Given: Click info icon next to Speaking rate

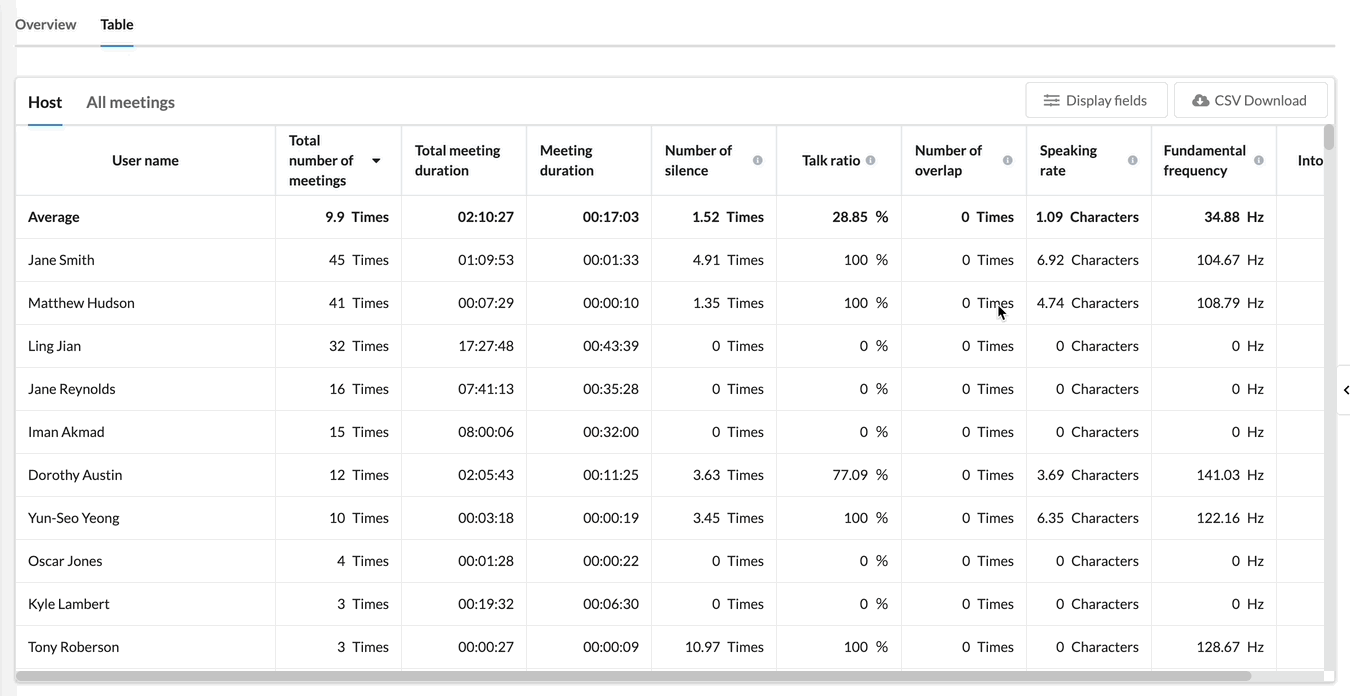Looking at the screenshot, I should (x=1132, y=160).
